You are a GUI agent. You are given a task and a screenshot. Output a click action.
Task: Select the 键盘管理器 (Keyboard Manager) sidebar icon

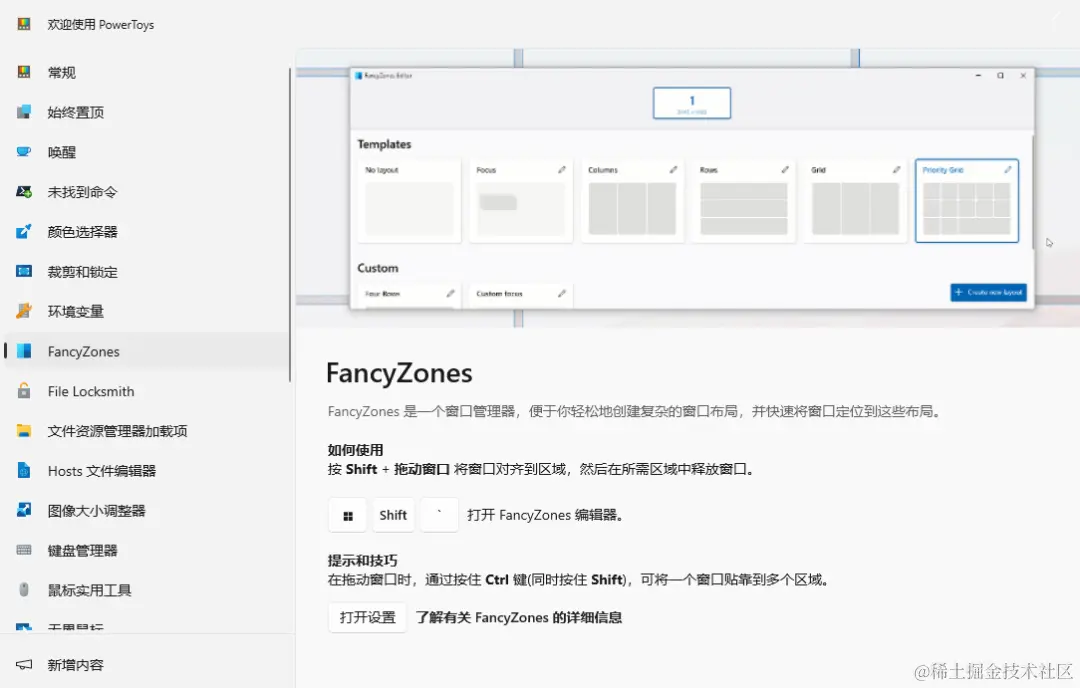point(24,550)
